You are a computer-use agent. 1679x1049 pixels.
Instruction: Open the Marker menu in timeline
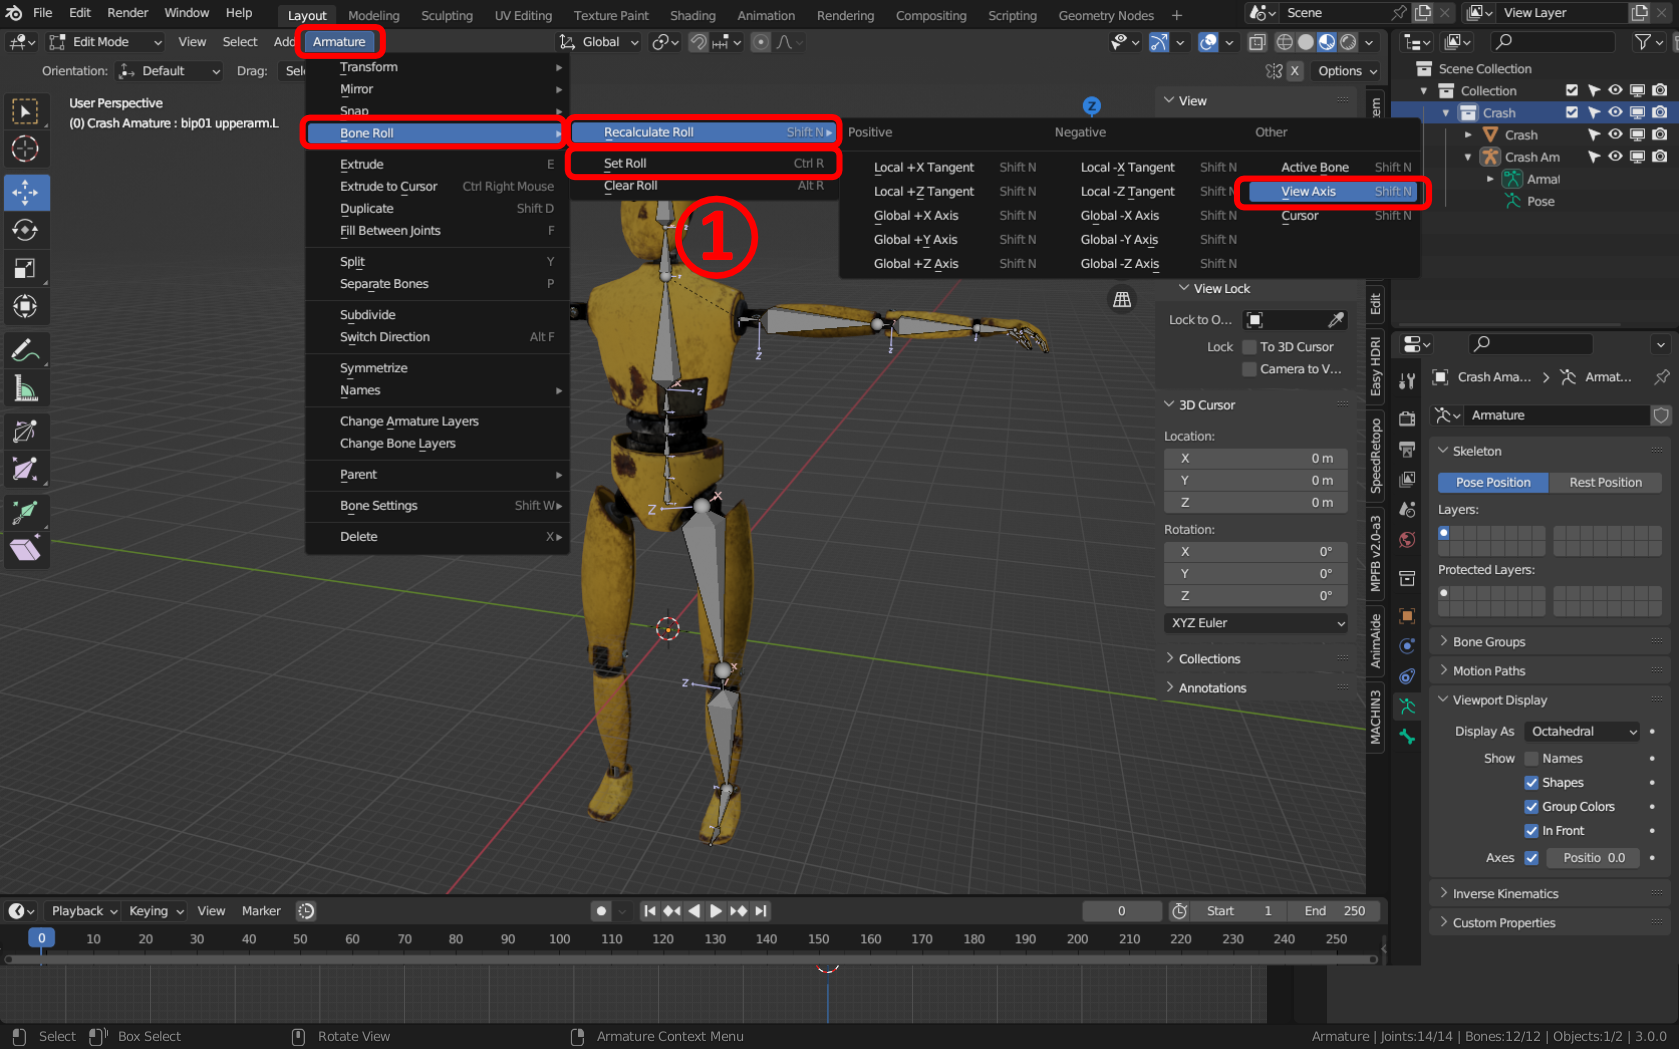(261, 911)
